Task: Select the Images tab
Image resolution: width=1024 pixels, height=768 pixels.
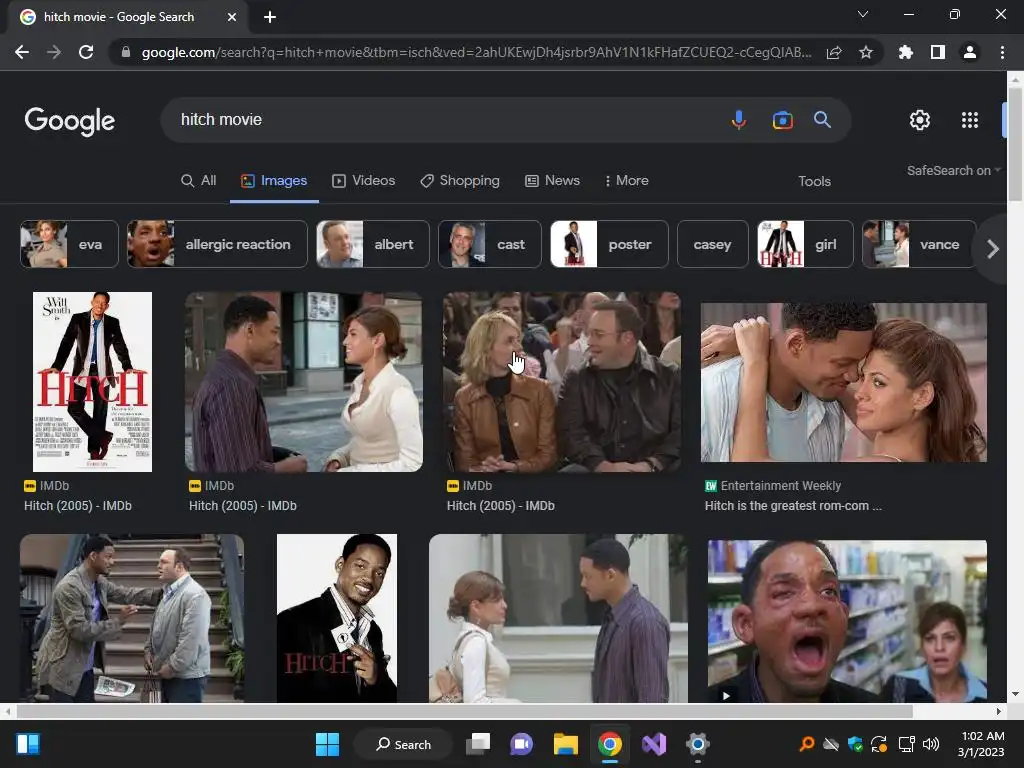Action: 274,181
